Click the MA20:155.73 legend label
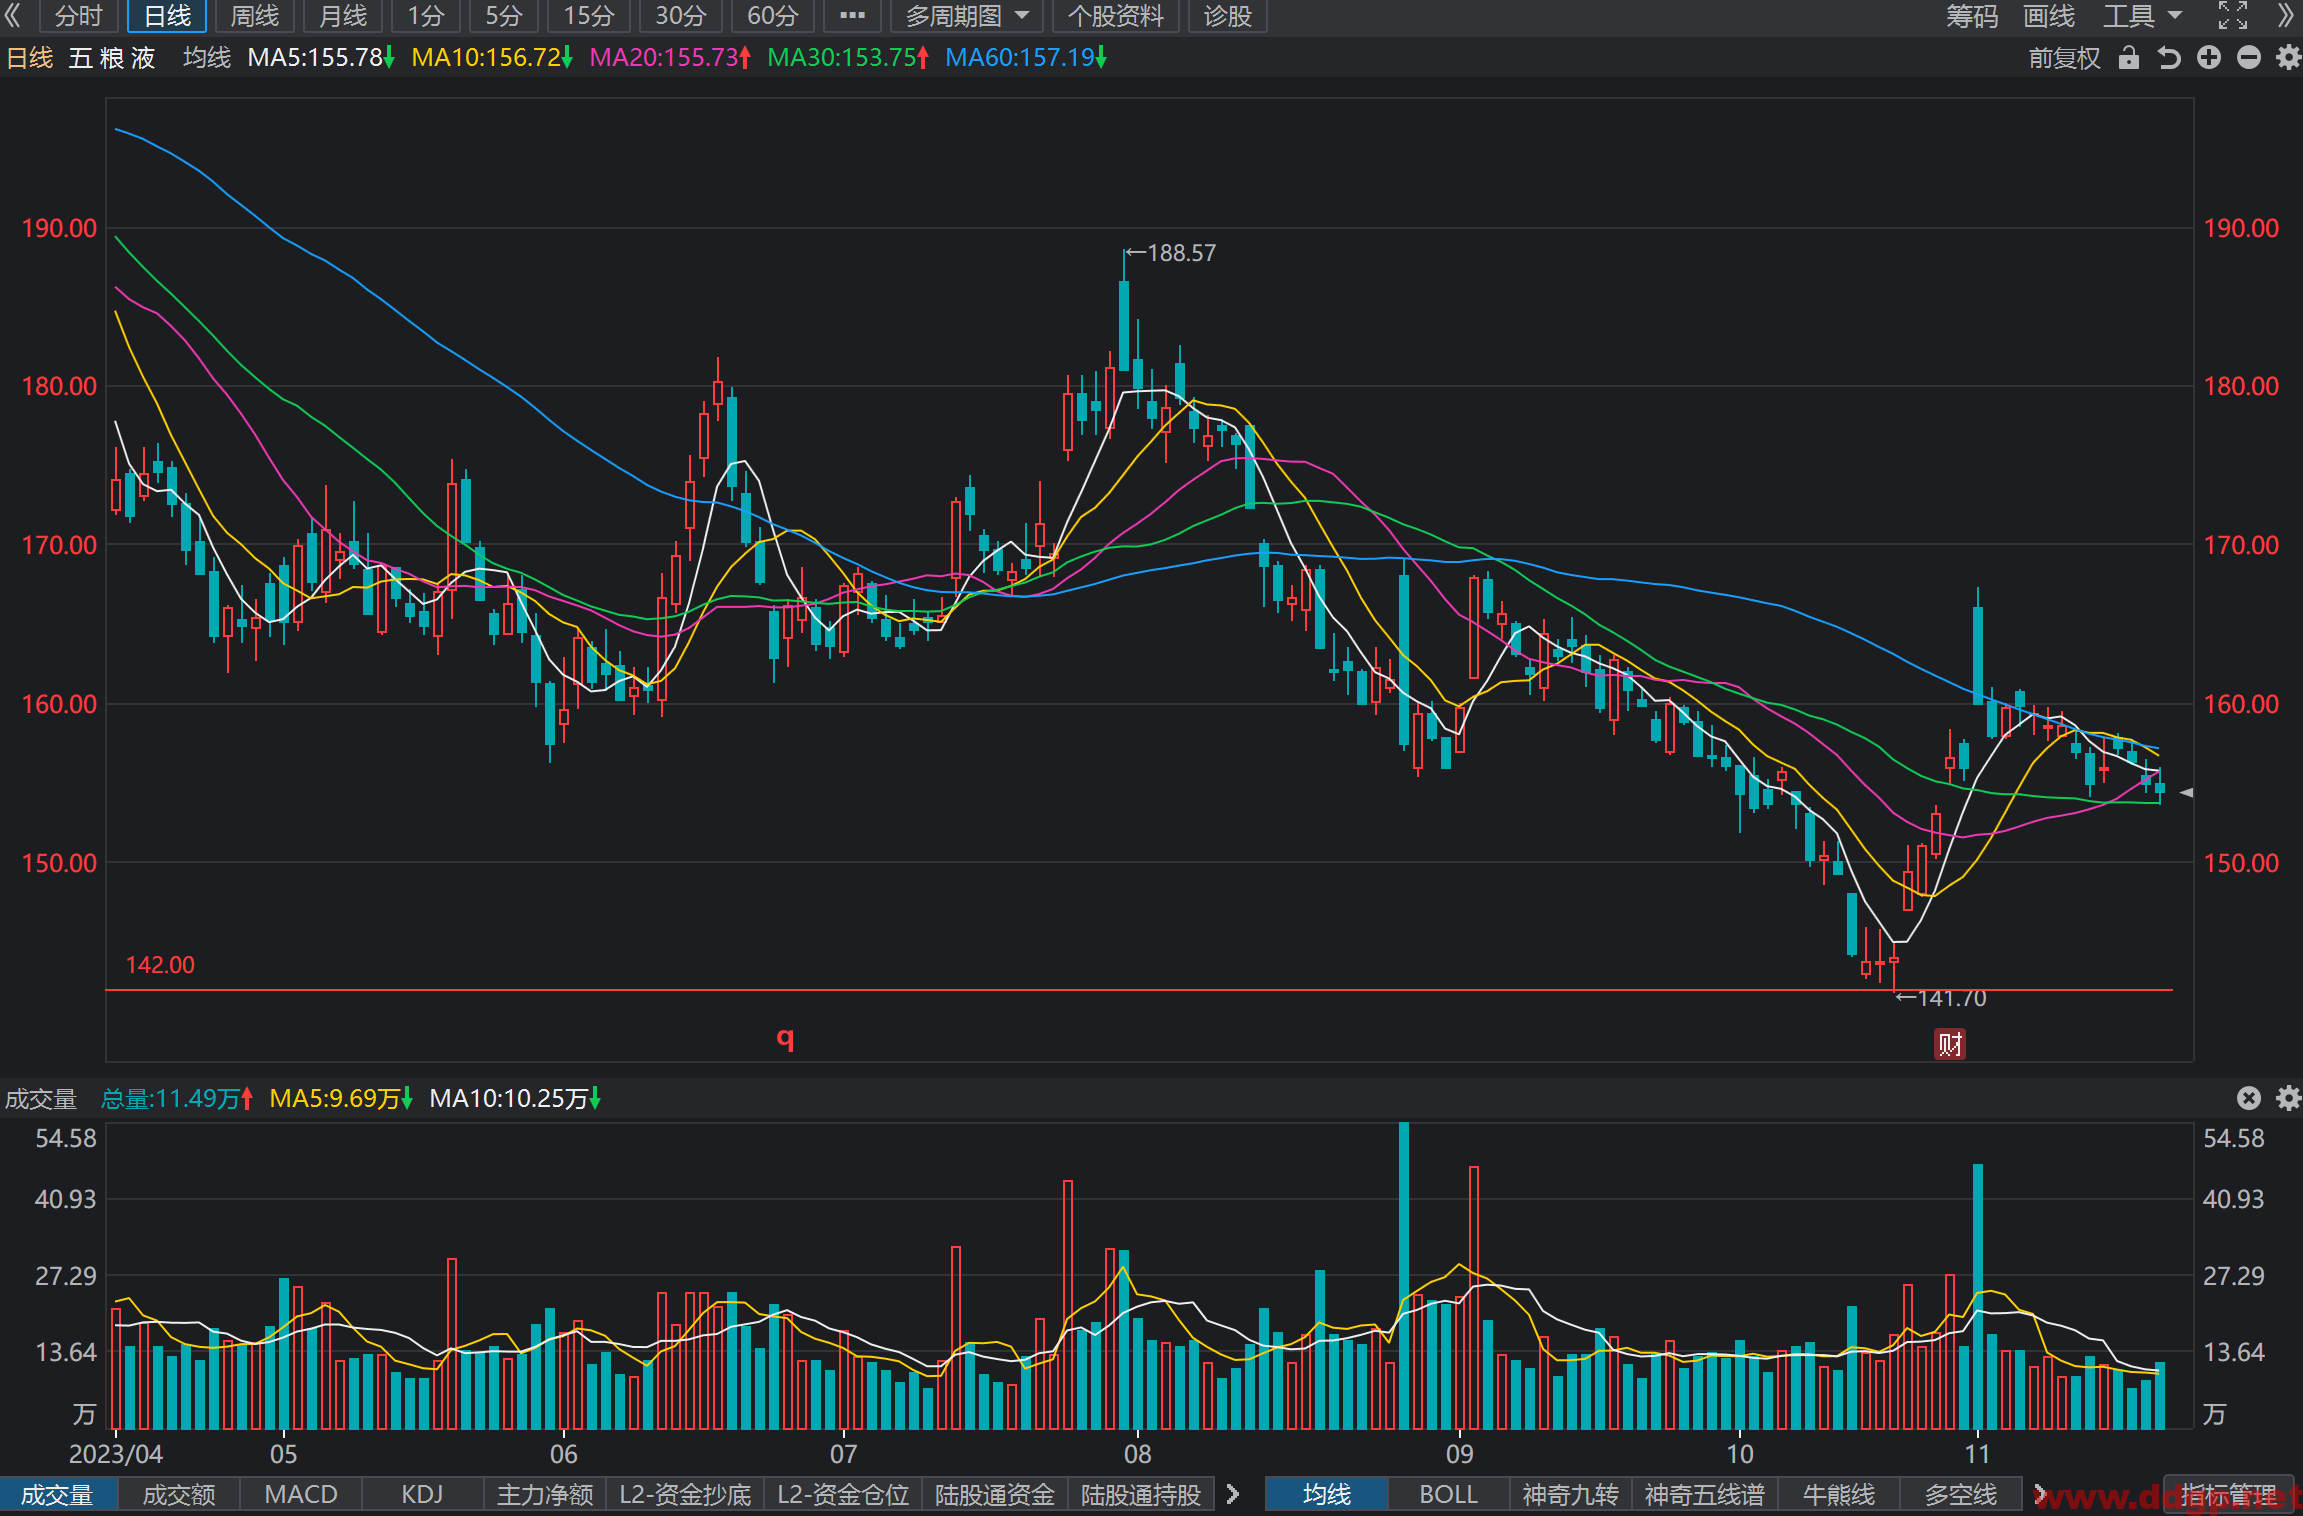 point(670,58)
